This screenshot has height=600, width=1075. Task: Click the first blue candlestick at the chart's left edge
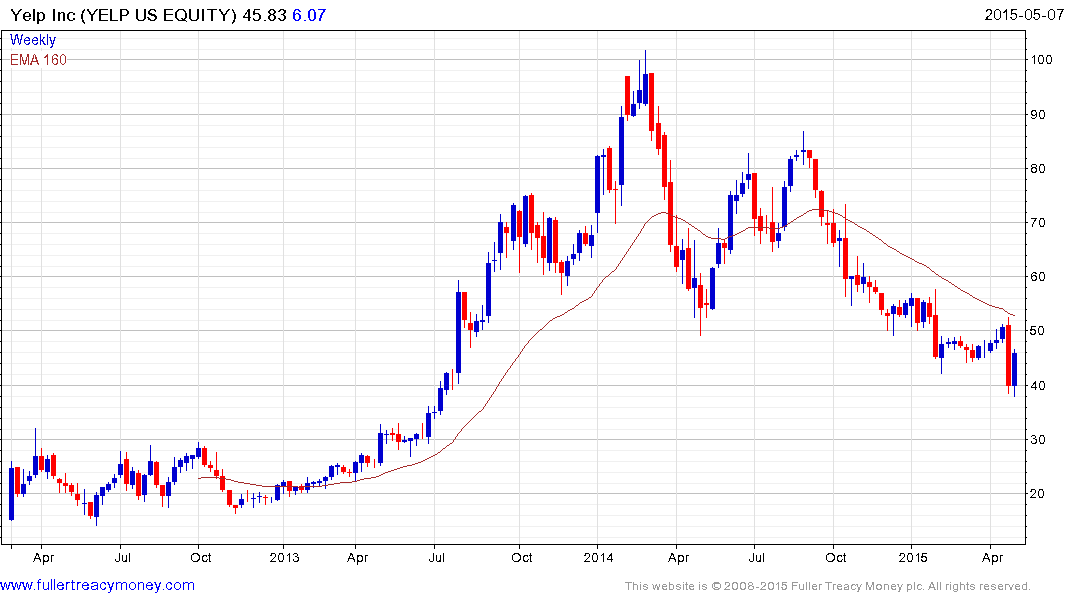tap(12, 492)
